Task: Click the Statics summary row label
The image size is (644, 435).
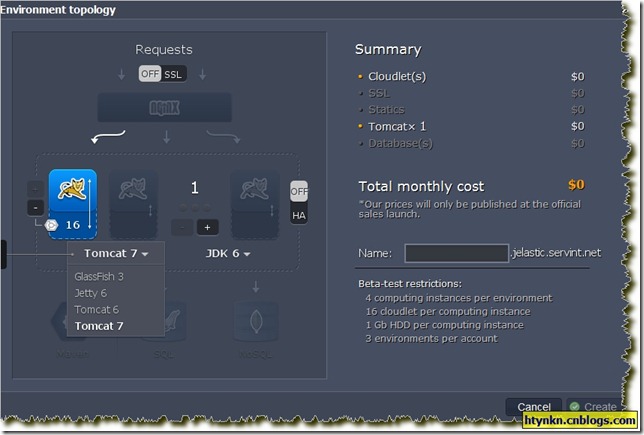Action: pos(386,110)
